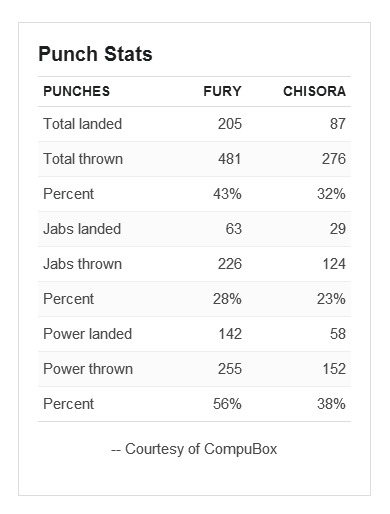Viewport: 390px width, 514px height.
Task: Select the Total thrown row label
Action: tap(83, 159)
